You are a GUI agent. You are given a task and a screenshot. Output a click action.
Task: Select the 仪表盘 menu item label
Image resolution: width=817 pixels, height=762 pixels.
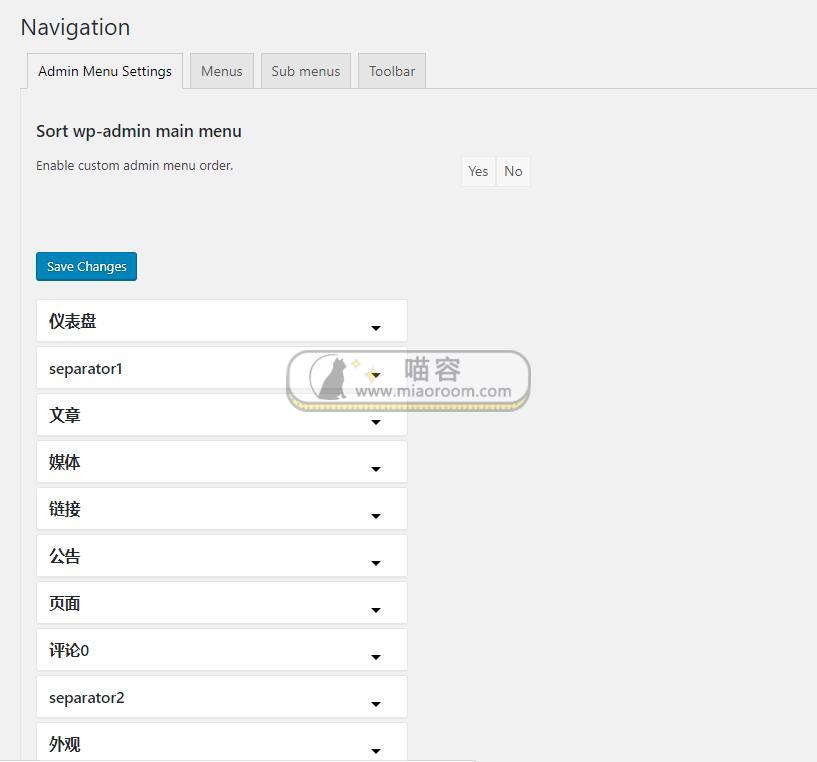point(72,321)
